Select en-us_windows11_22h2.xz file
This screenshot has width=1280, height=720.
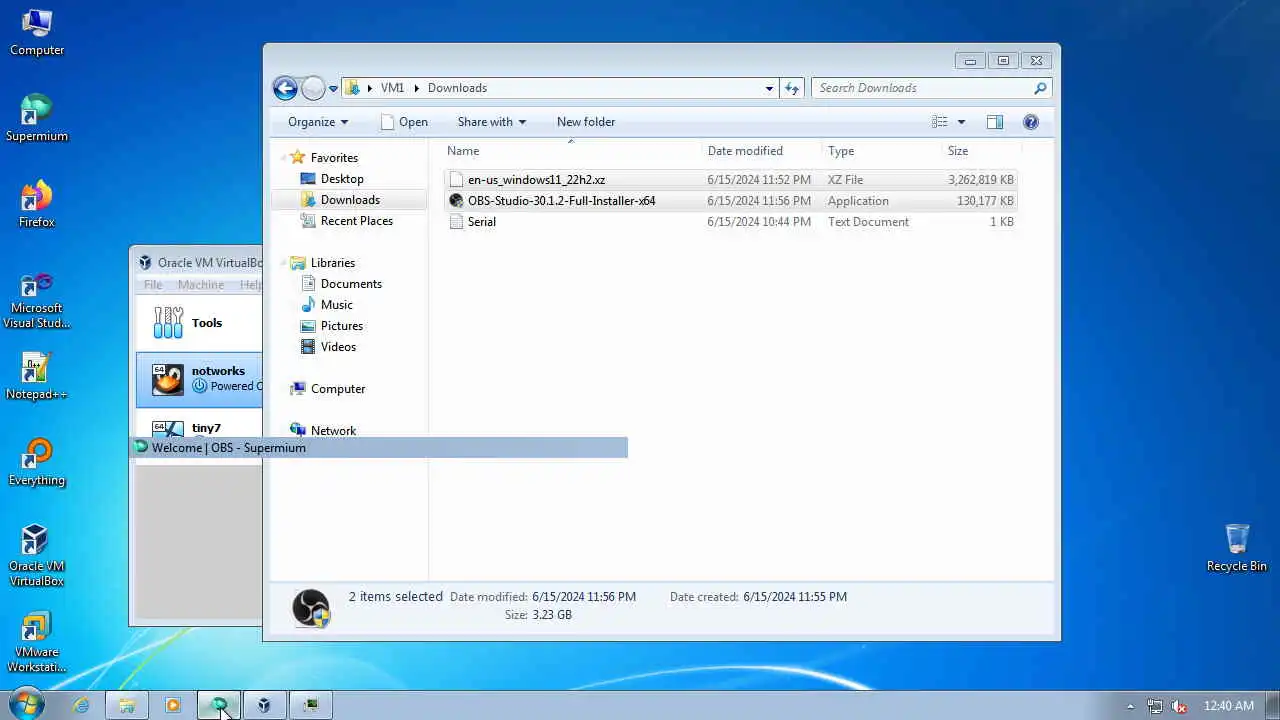730,180
